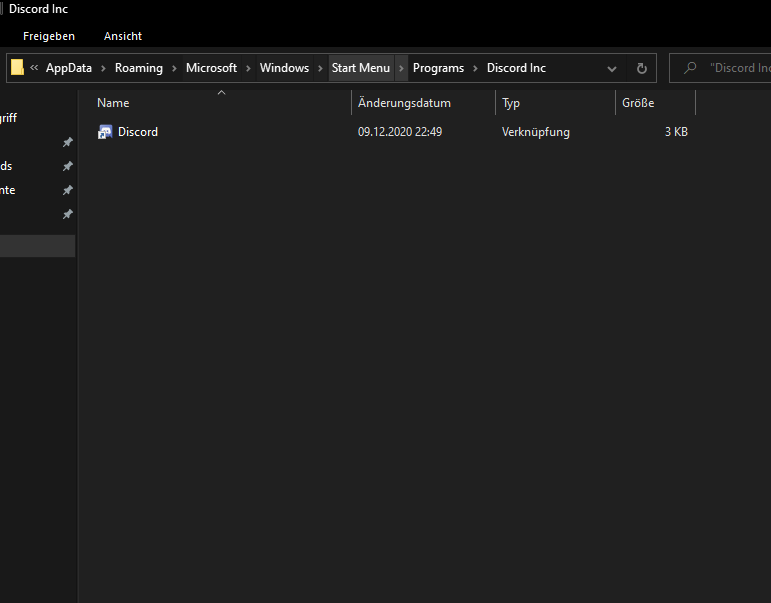Click the first pin icon in sidebar
This screenshot has width=771, height=603.
point(68,142)
